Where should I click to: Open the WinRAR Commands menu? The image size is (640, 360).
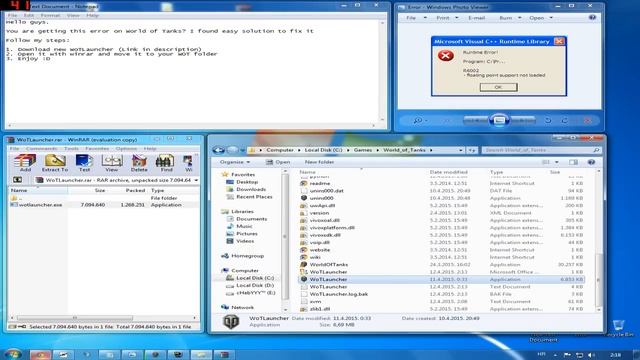[x=41, y=149]
